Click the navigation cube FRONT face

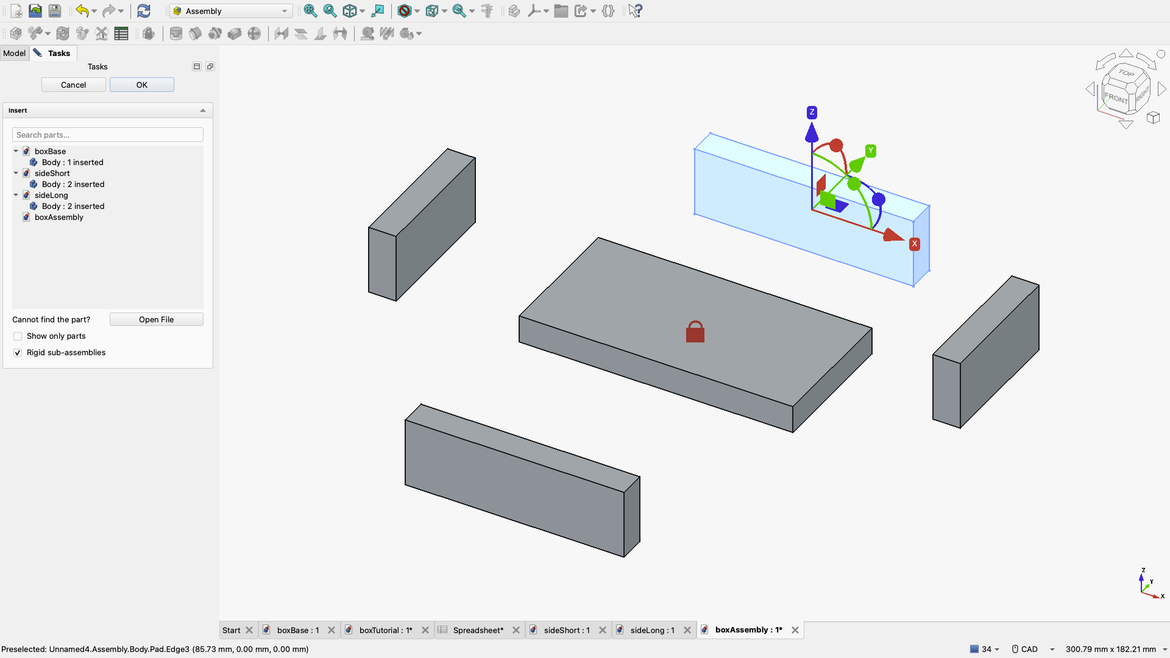pos(1115,98)
